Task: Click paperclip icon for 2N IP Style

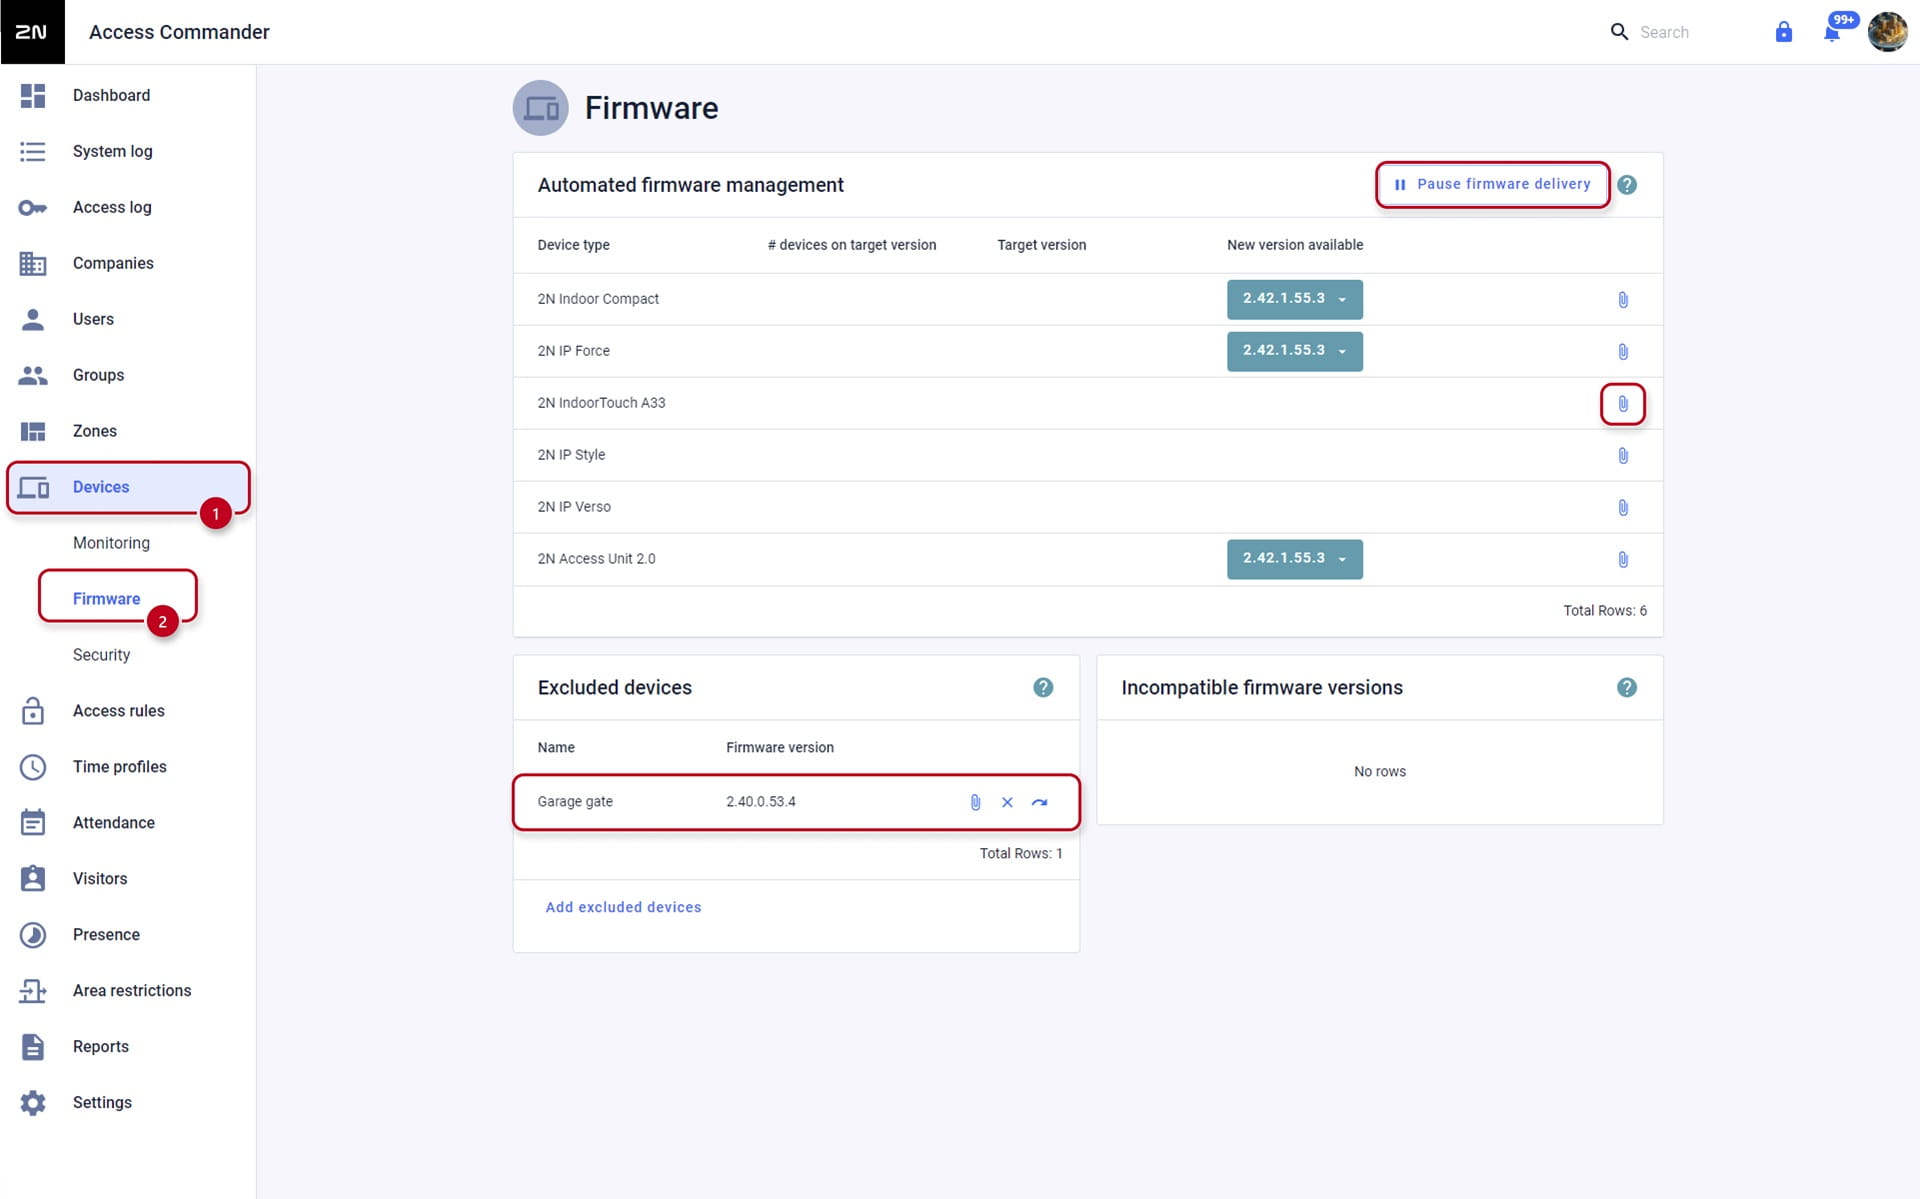Action: (x=1623, y=456)
